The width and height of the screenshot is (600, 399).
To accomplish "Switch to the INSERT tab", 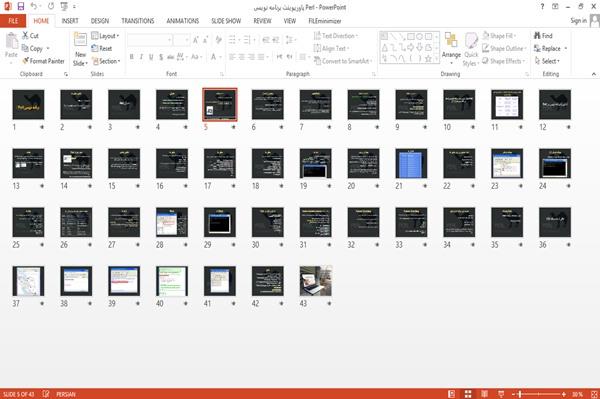I will click(x=70, y=21).
